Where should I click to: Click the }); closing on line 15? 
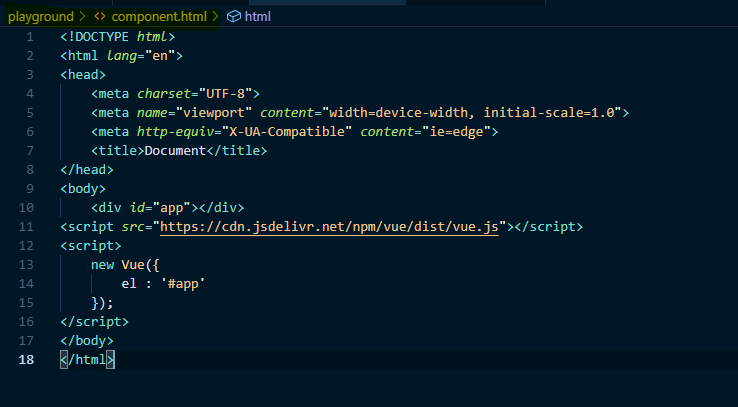(102, 303)
